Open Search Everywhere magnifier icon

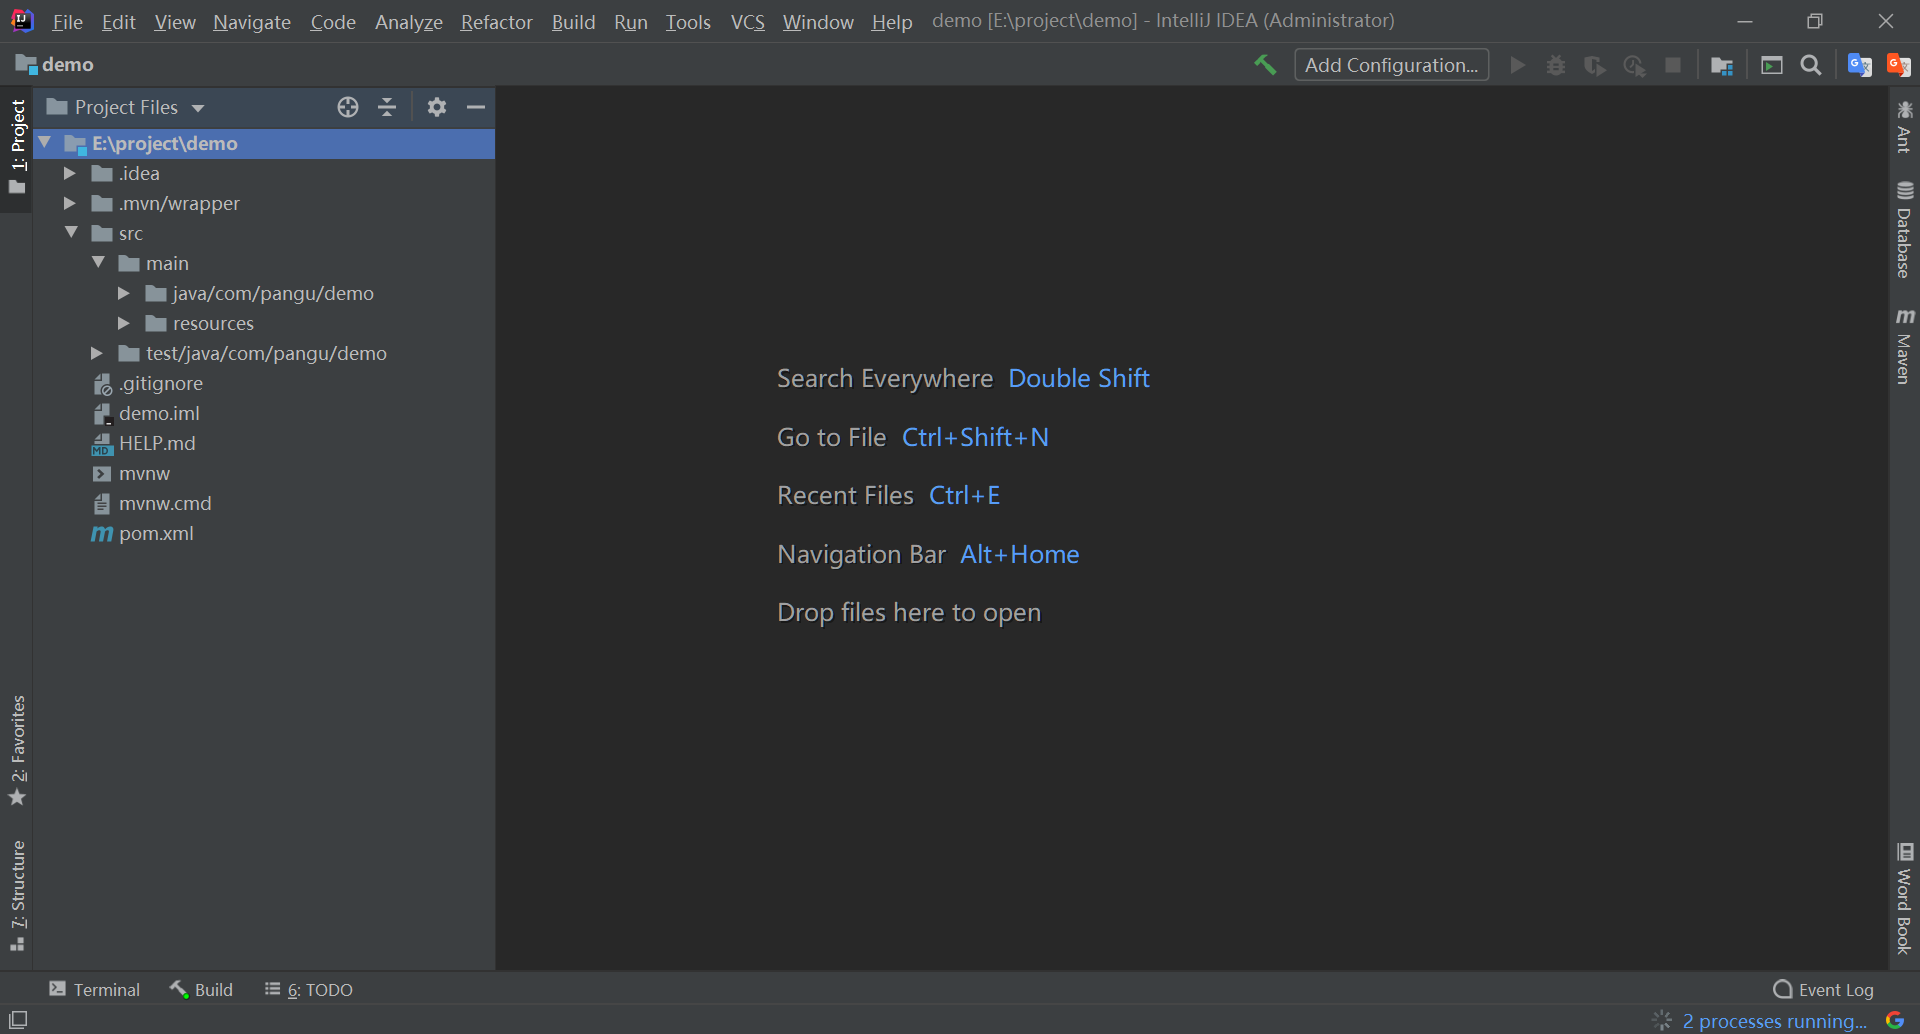tap(1811, 65)
